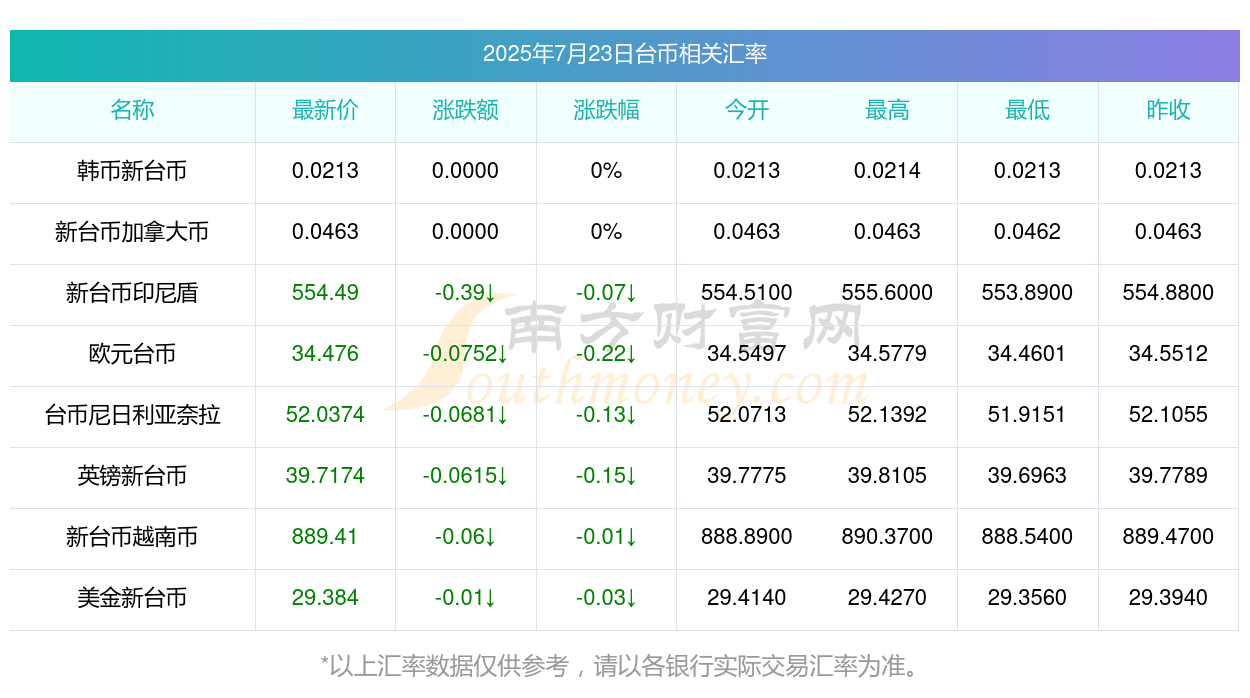
Task: Click the change percent -0.03↓
Action: pyautogui.click(x=606, y=598)
